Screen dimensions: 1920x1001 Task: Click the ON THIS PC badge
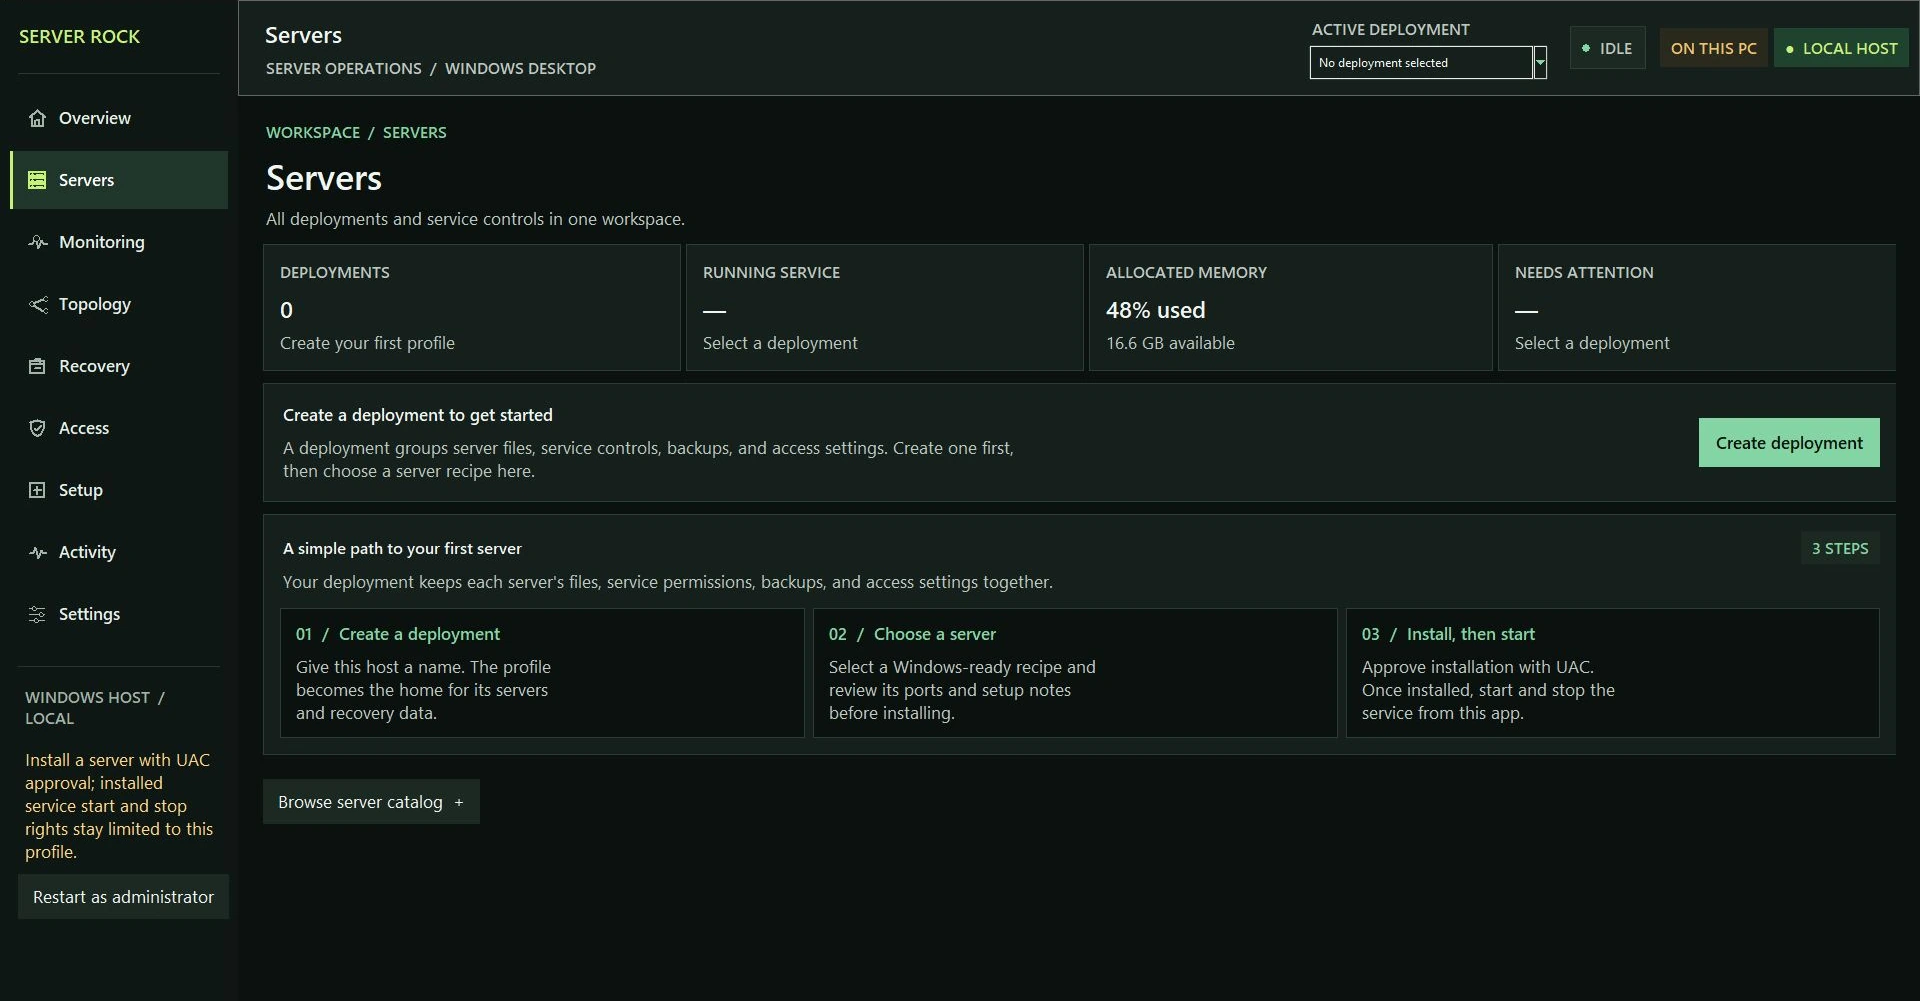pos(1713,48)
